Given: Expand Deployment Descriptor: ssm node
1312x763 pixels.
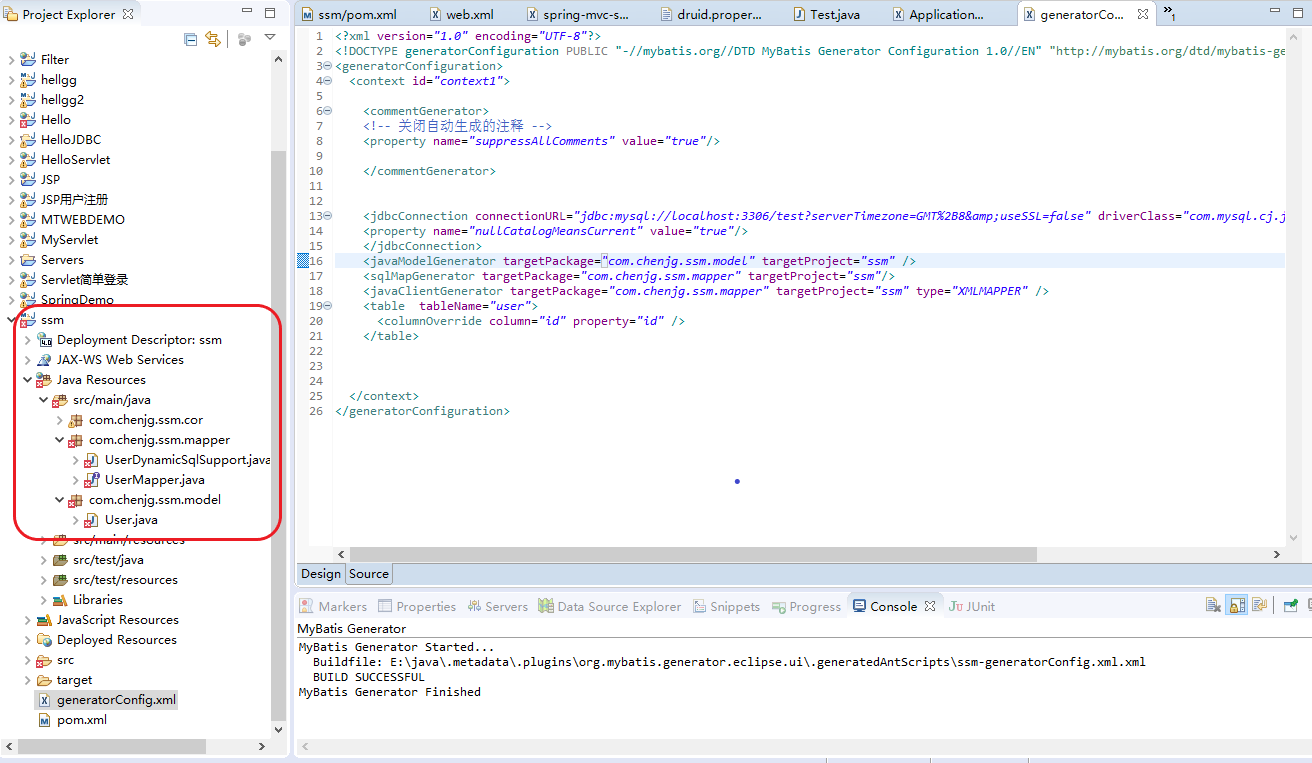Looking at the screenshot, I should 27,340.
